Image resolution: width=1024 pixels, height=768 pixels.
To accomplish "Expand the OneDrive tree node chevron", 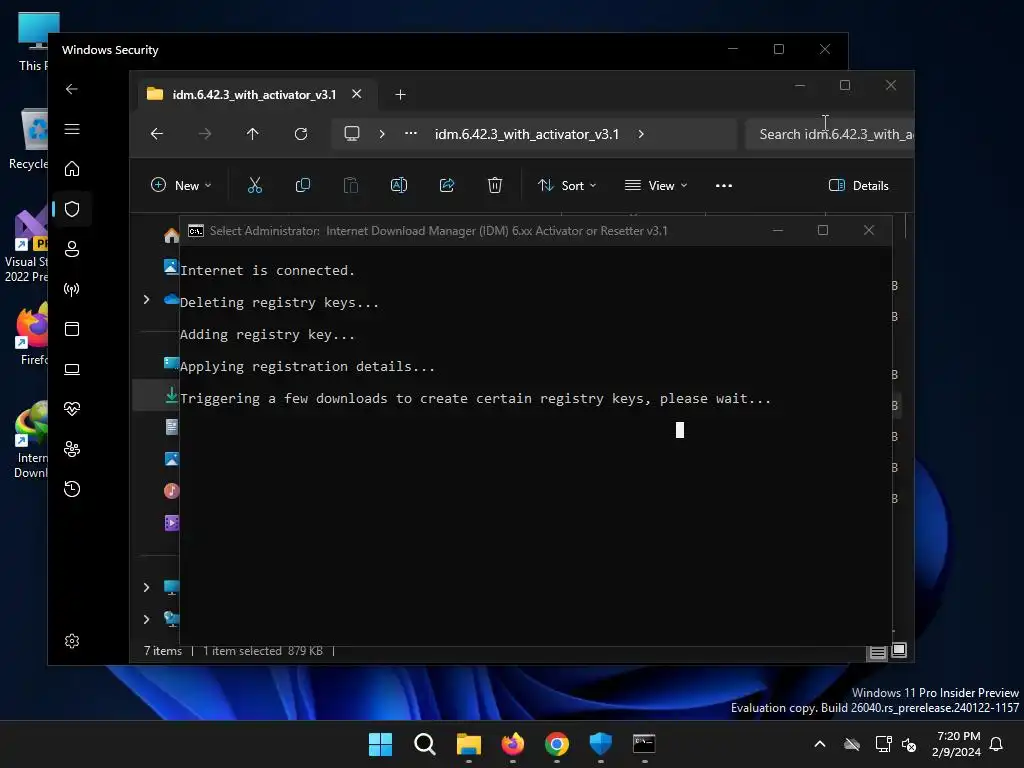I will 146,299.
